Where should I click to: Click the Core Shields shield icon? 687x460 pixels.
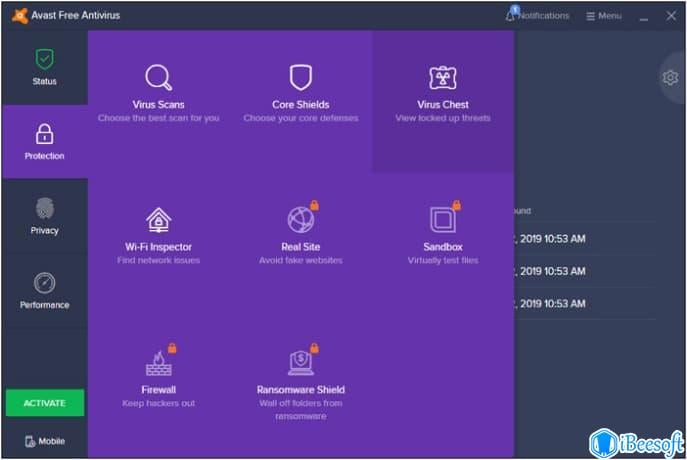(301, 78)
